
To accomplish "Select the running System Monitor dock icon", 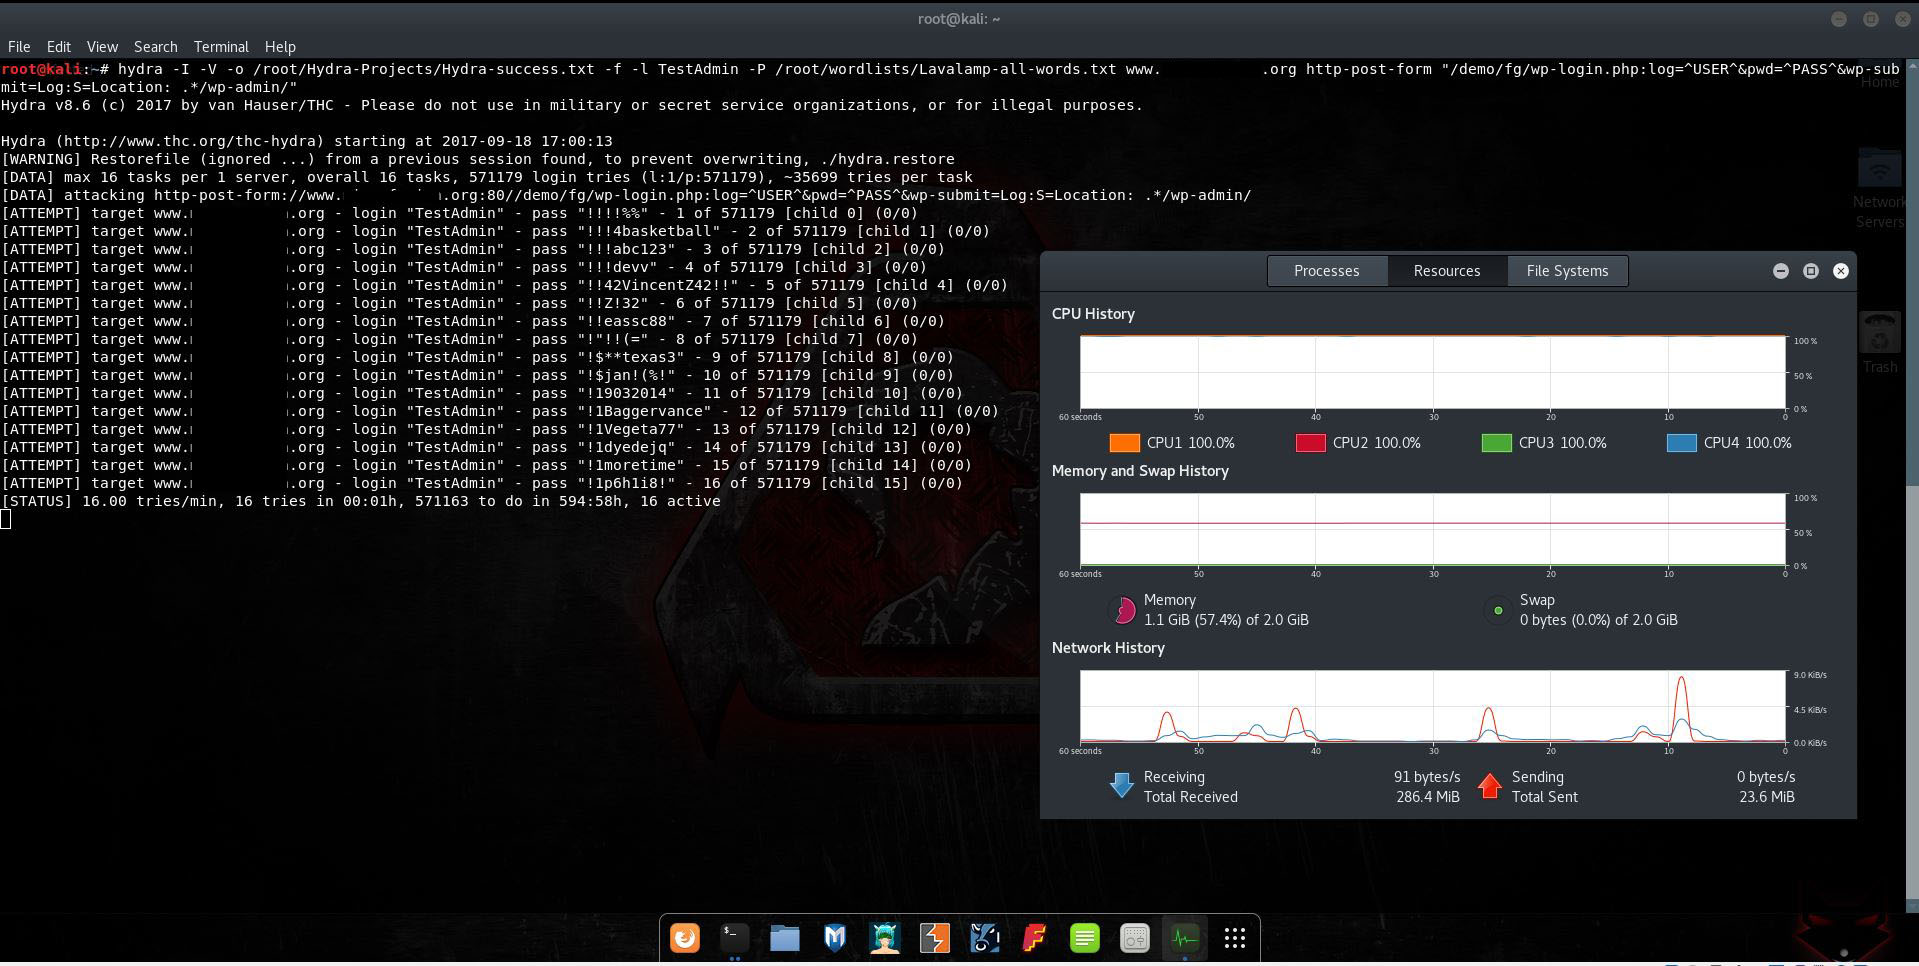I will point(1185,938).
